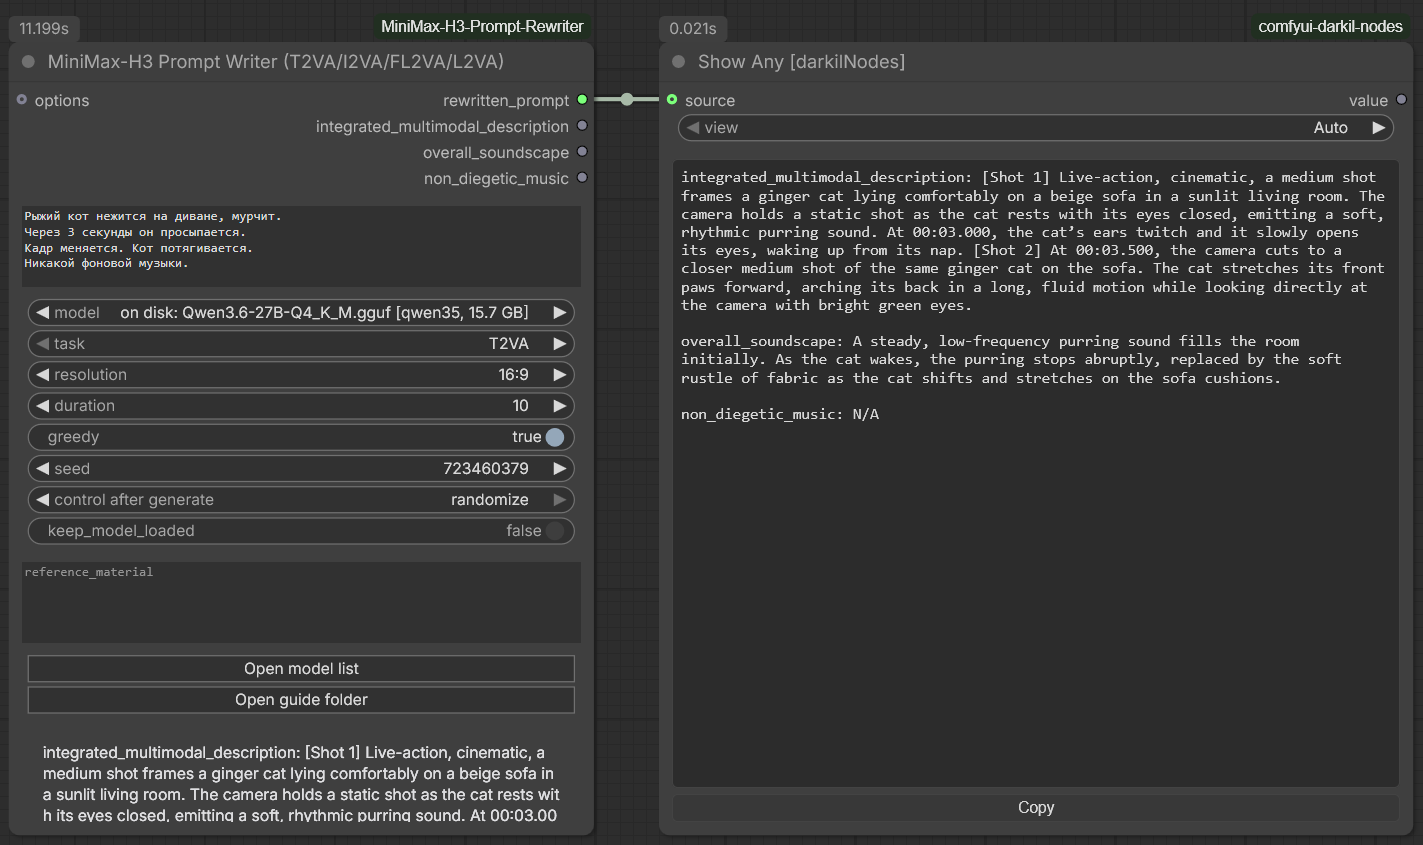The height and width of the screenshot is (845, 1423).
Task: Open the model dropdown showing Qwen3.6-27B
Action: [301, 312]
